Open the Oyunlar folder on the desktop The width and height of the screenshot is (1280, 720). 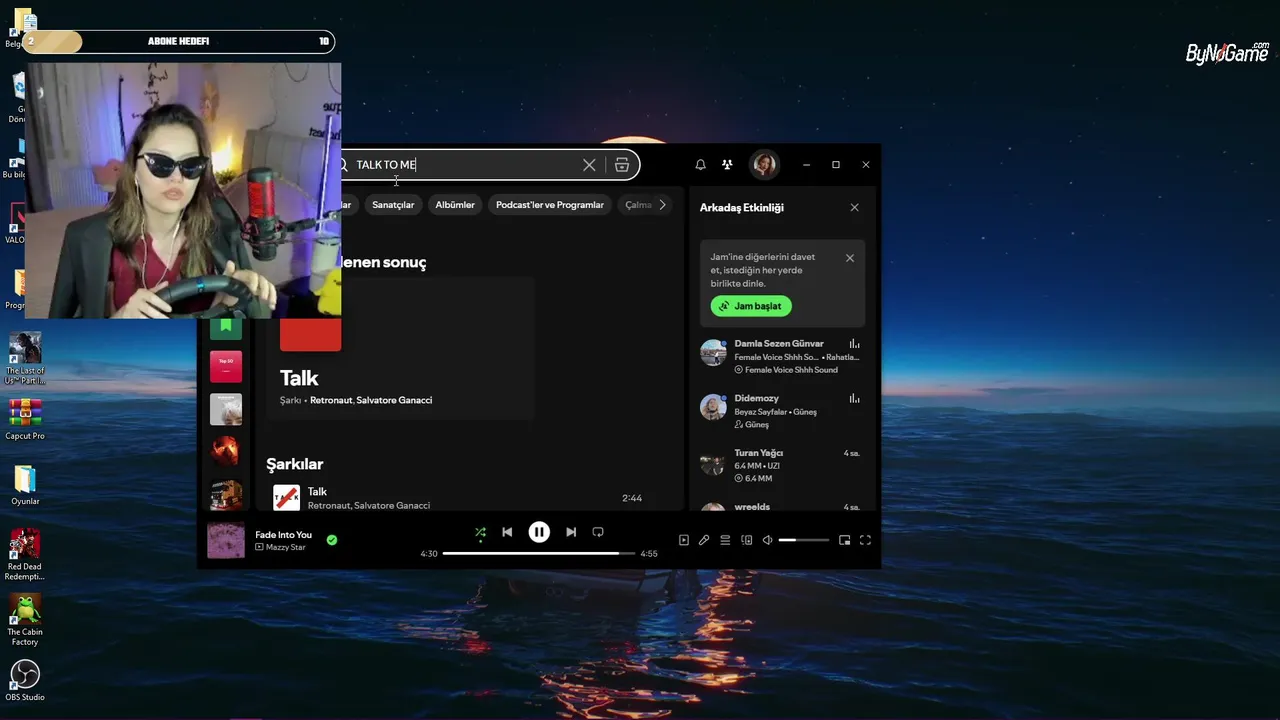[25, 485]
